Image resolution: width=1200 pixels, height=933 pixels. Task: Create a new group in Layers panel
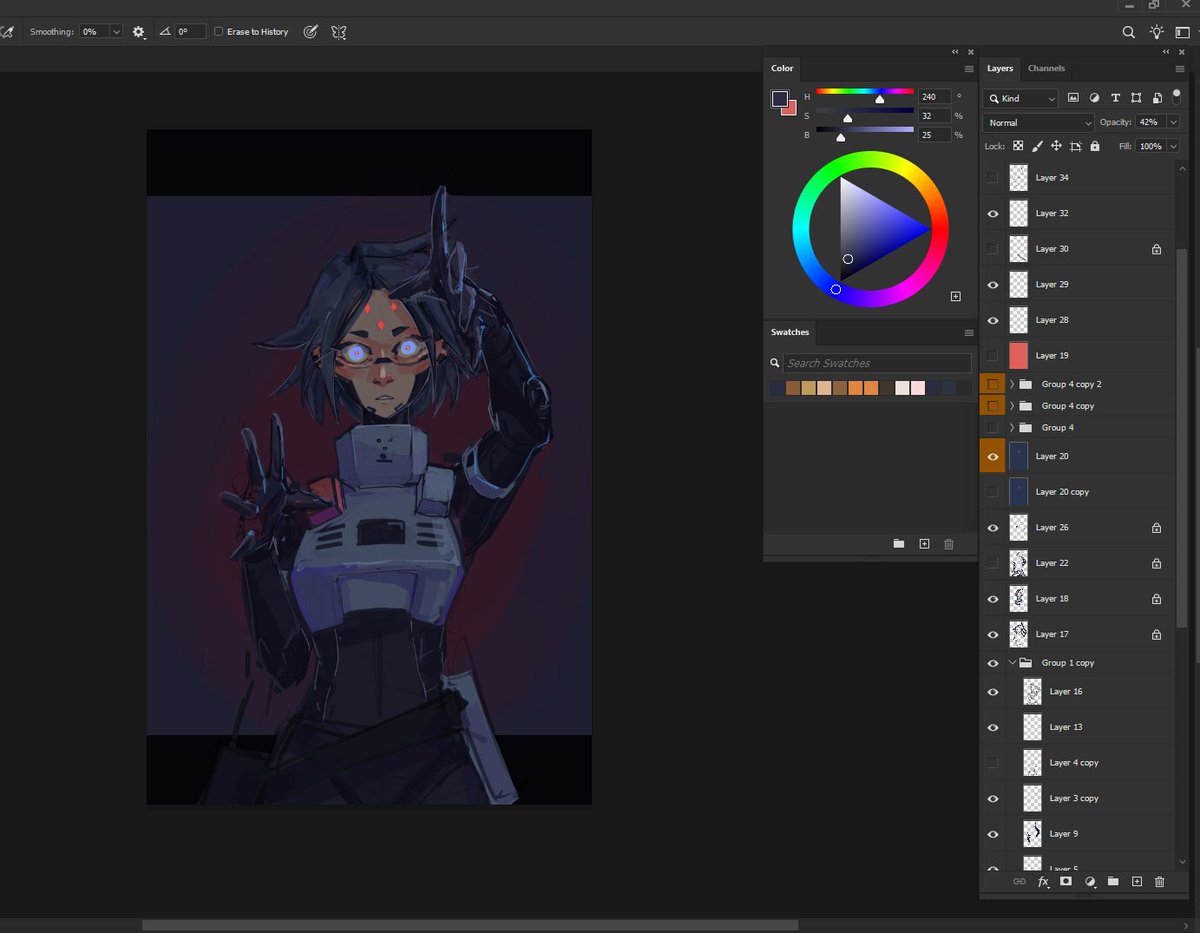click(x=1113, y=882)
